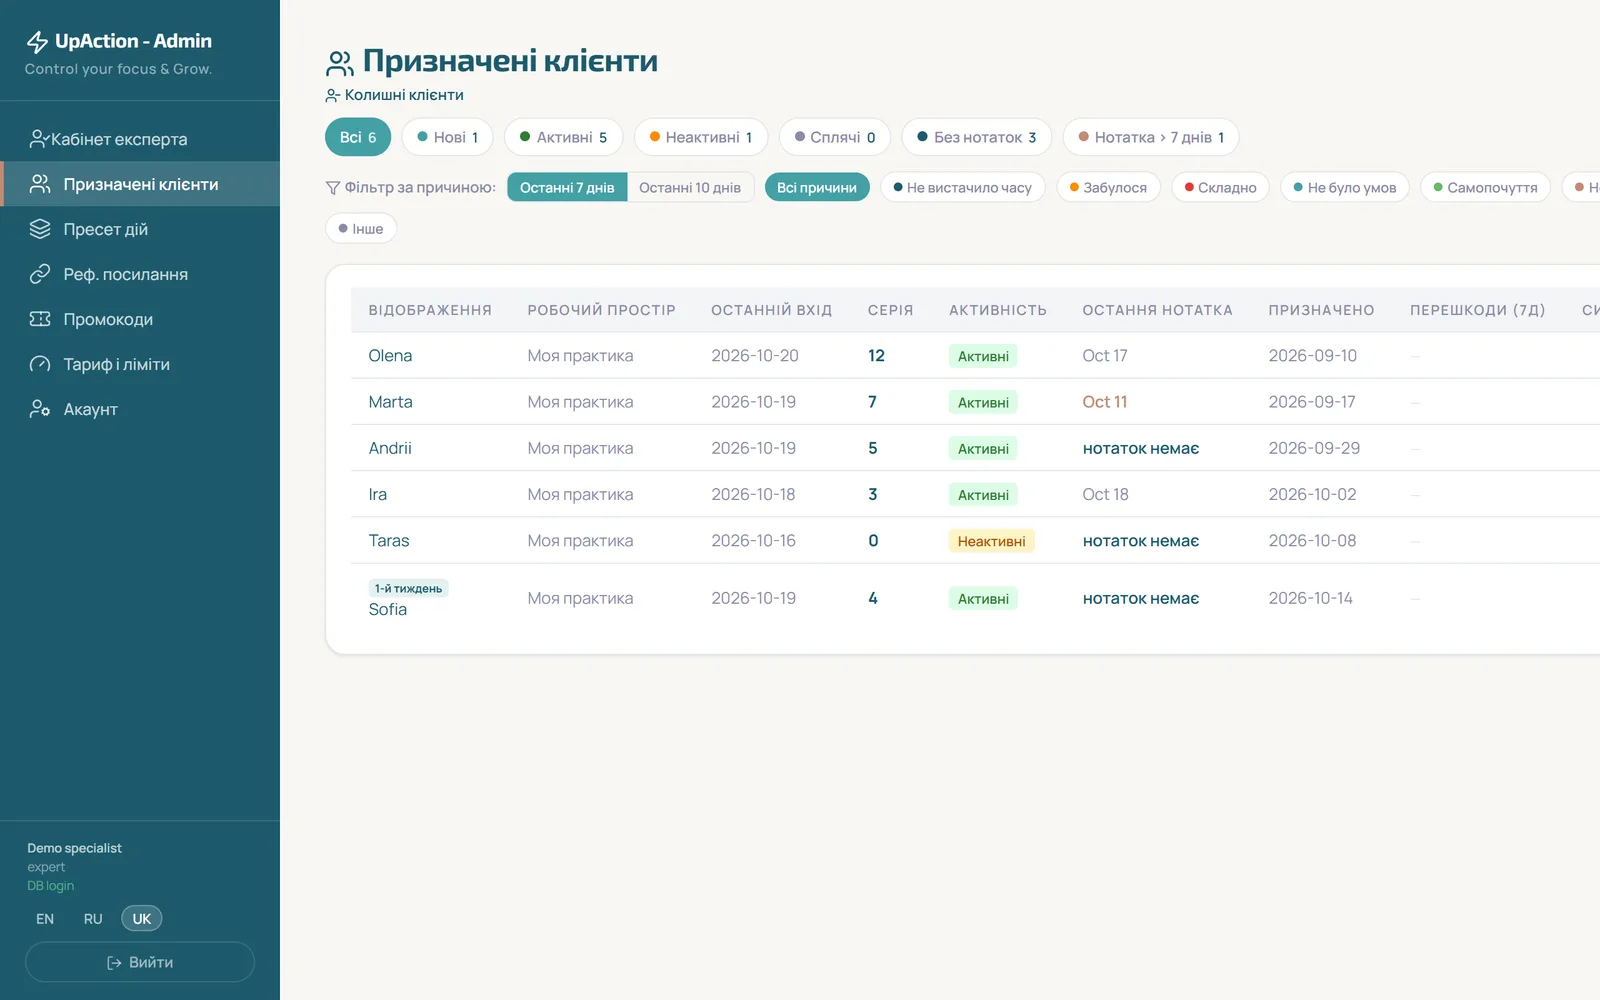The image size is (1600, 1000).
Task: Click the Призначені клієнти sidebar users icon
Action: pos(40,184)
